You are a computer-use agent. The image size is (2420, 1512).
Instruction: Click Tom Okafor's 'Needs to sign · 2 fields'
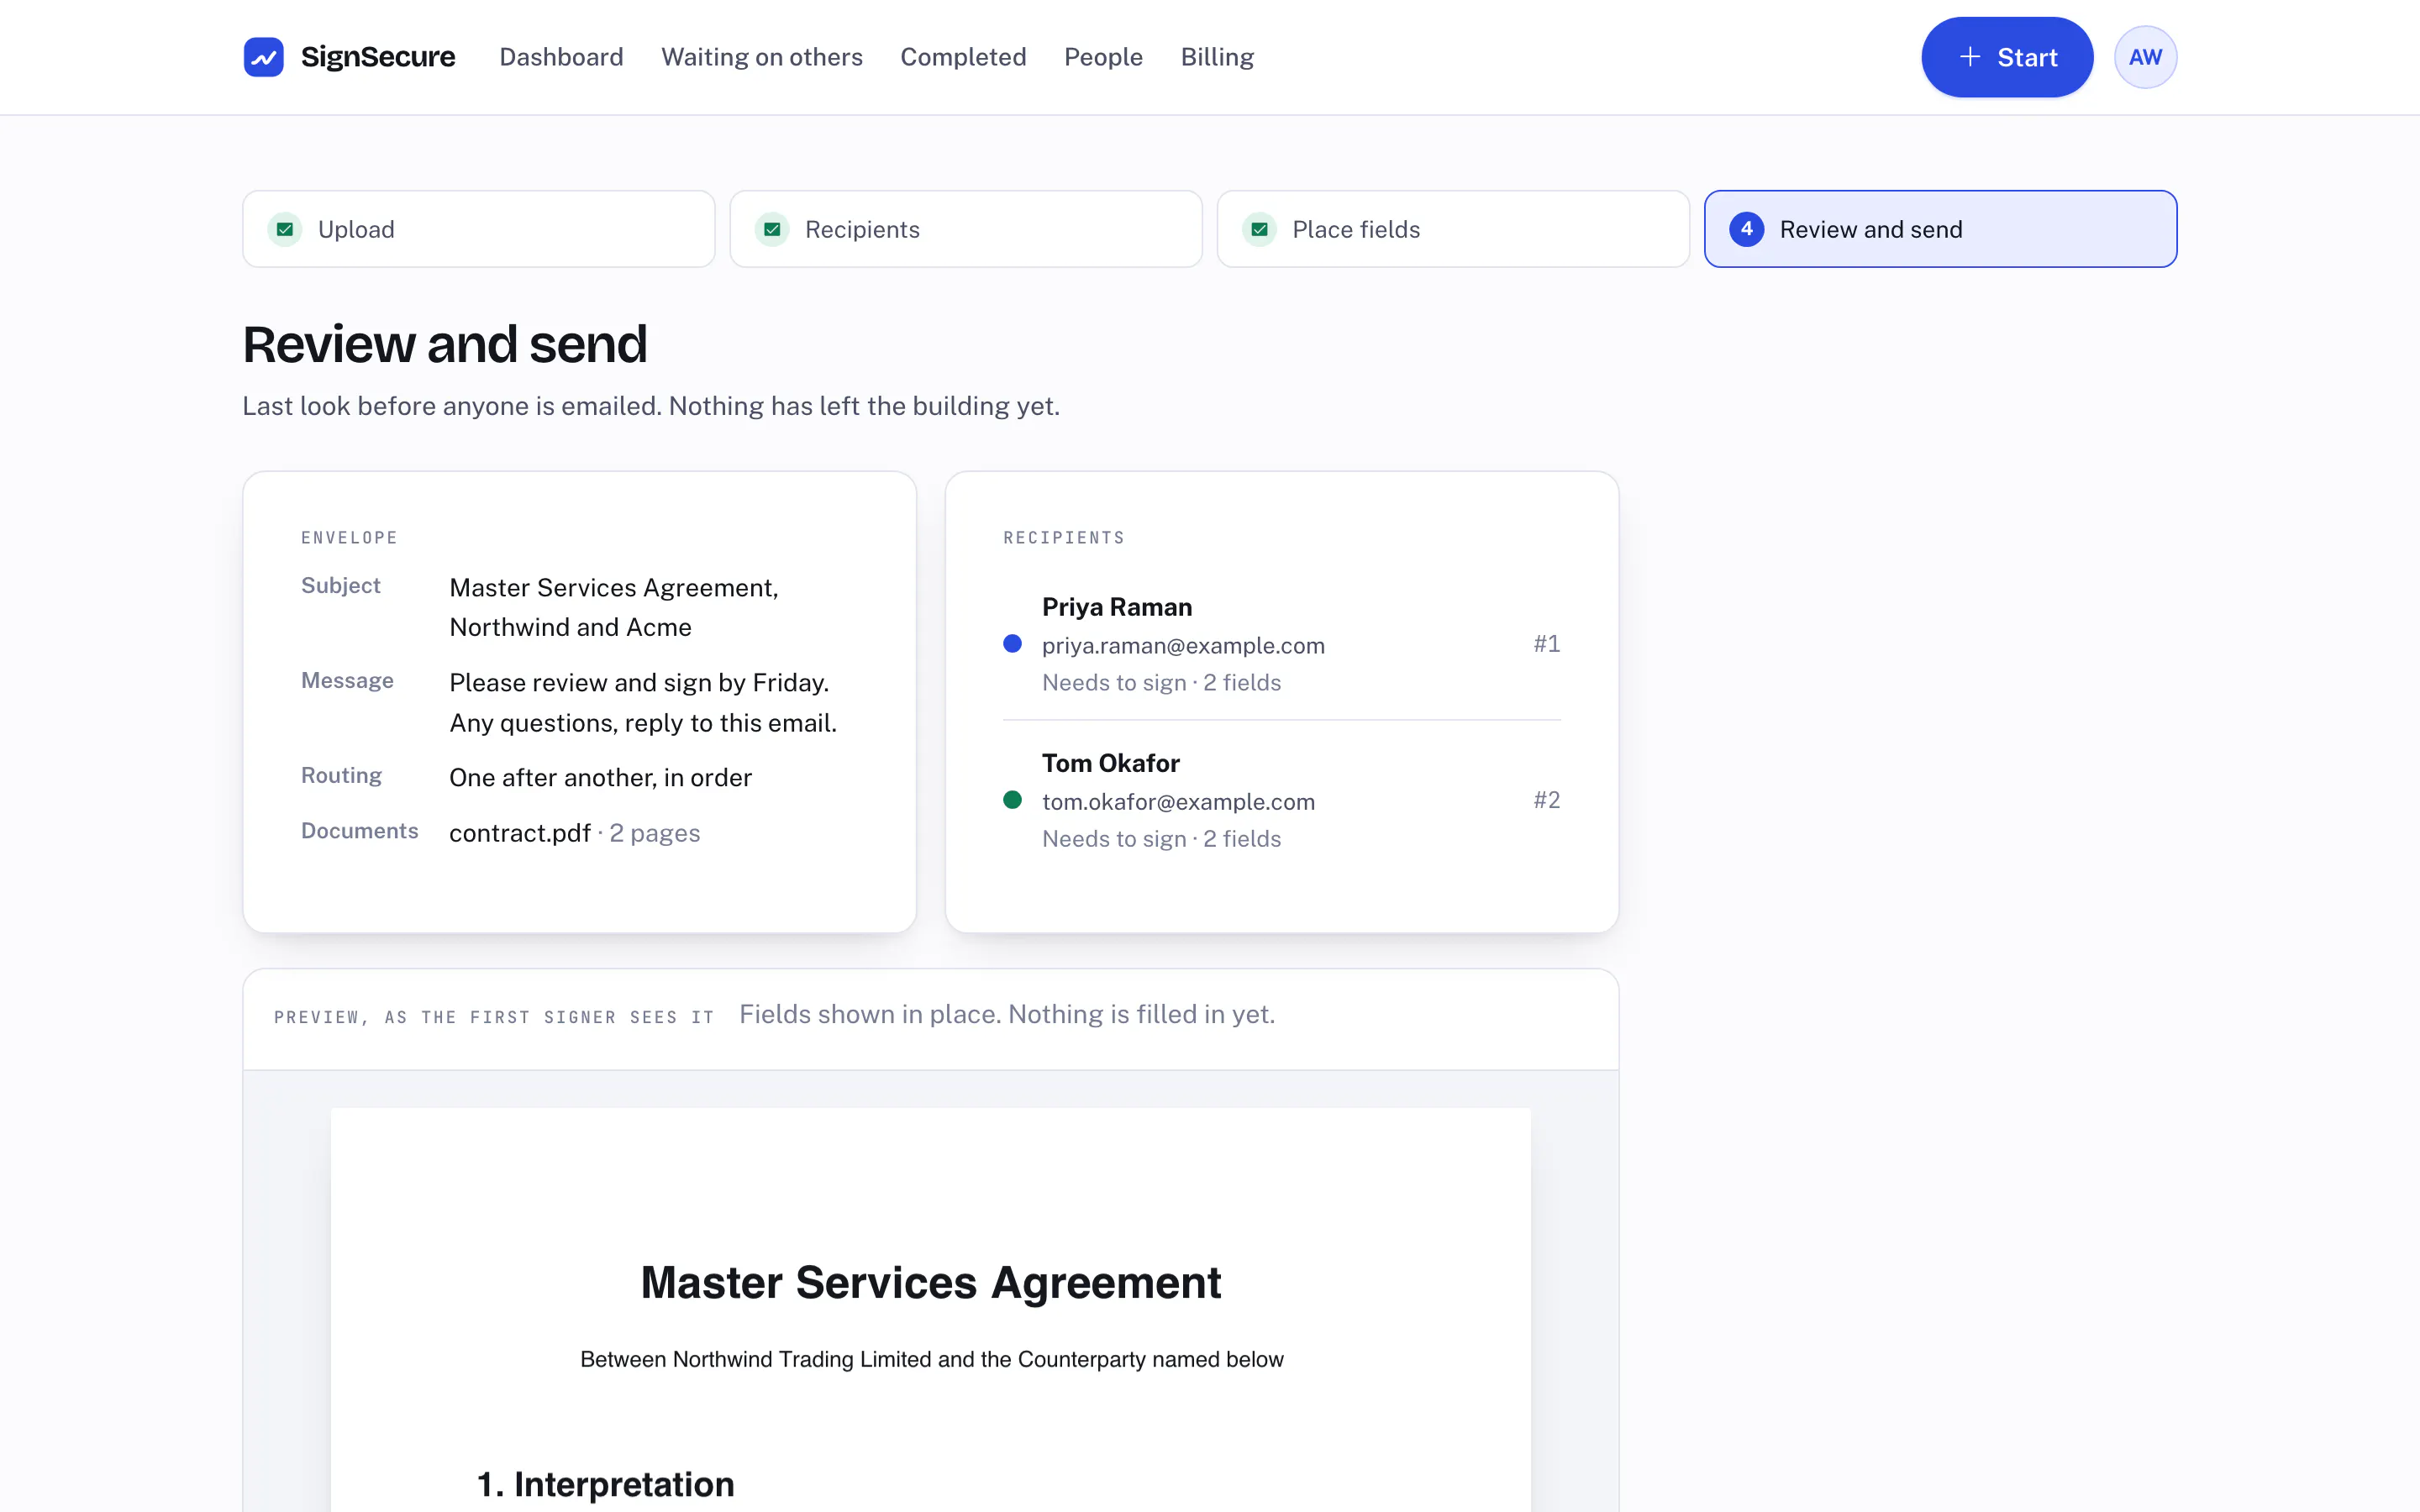(1161, 838)
